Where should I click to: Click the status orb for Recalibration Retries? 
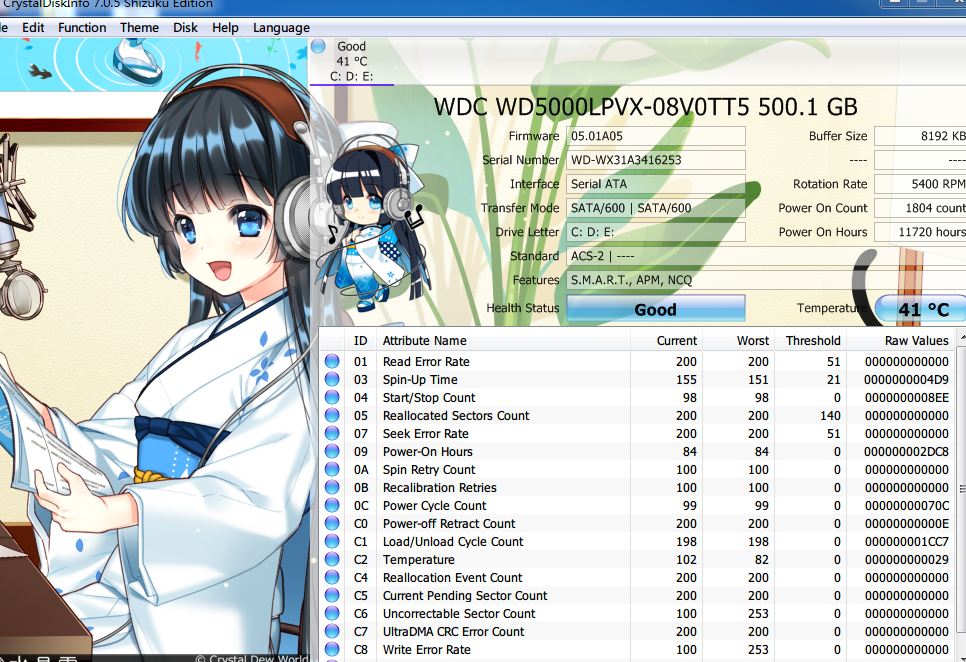tap(332, 488)
